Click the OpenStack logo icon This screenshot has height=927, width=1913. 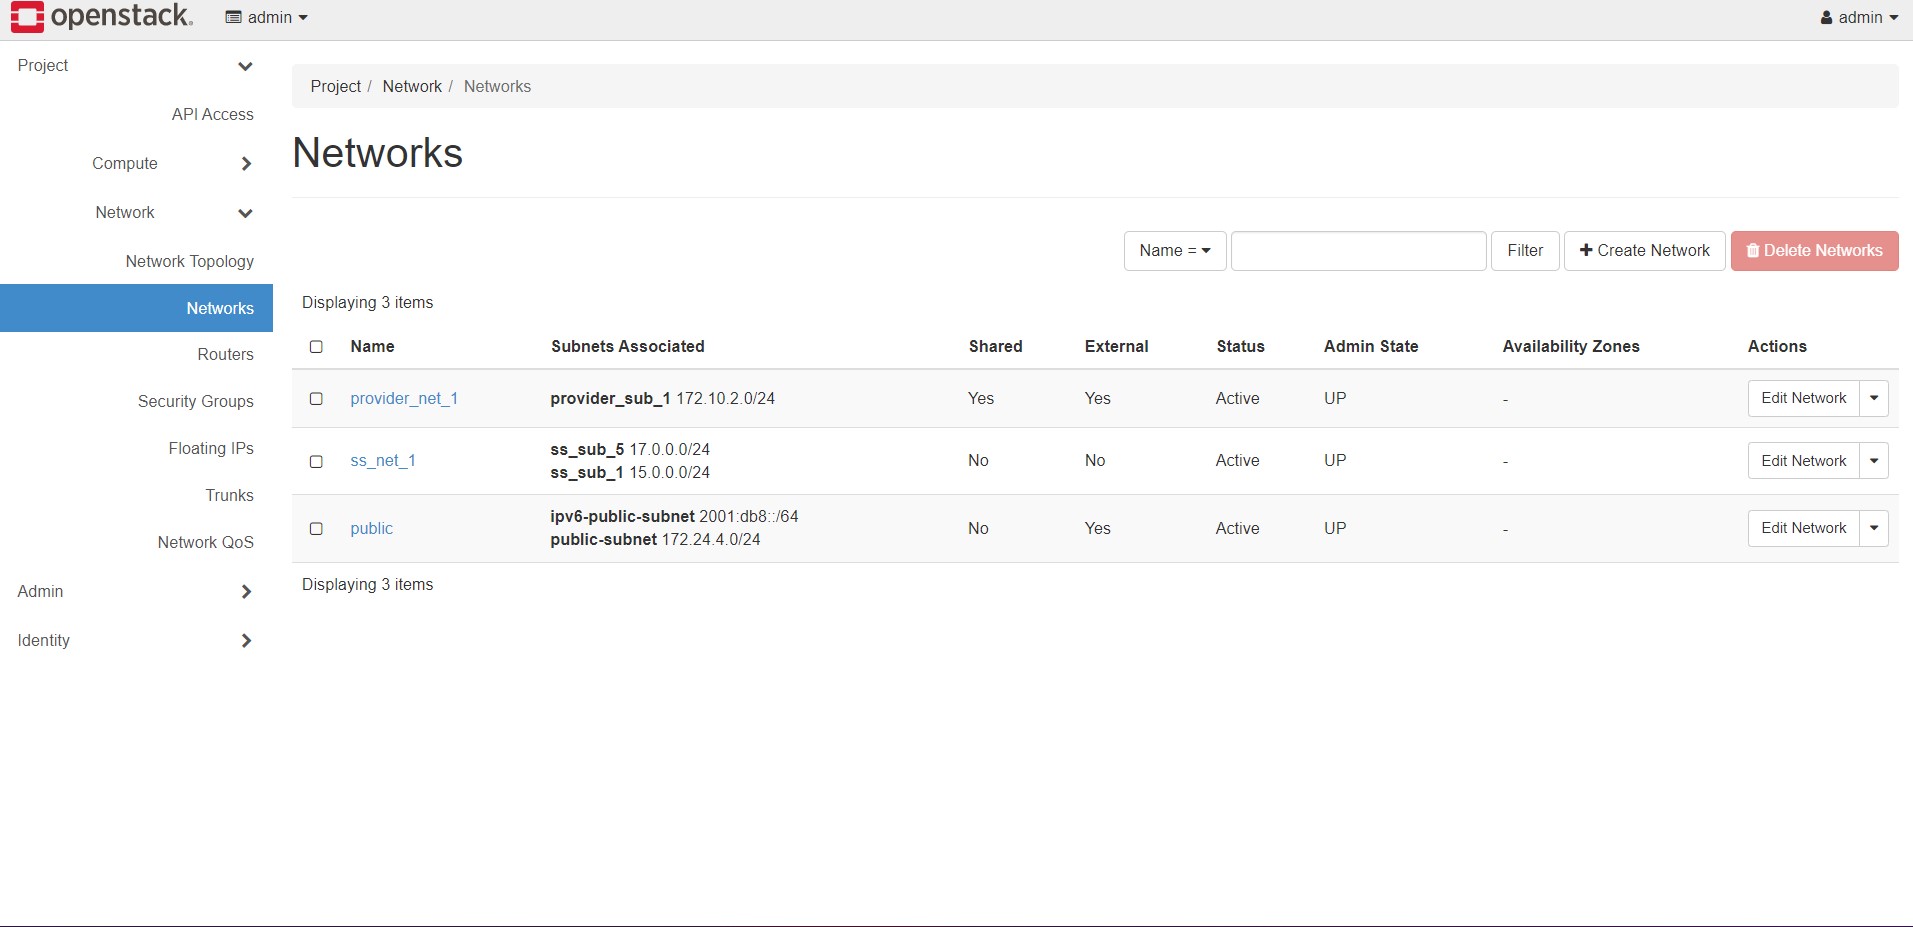(27, 17)
